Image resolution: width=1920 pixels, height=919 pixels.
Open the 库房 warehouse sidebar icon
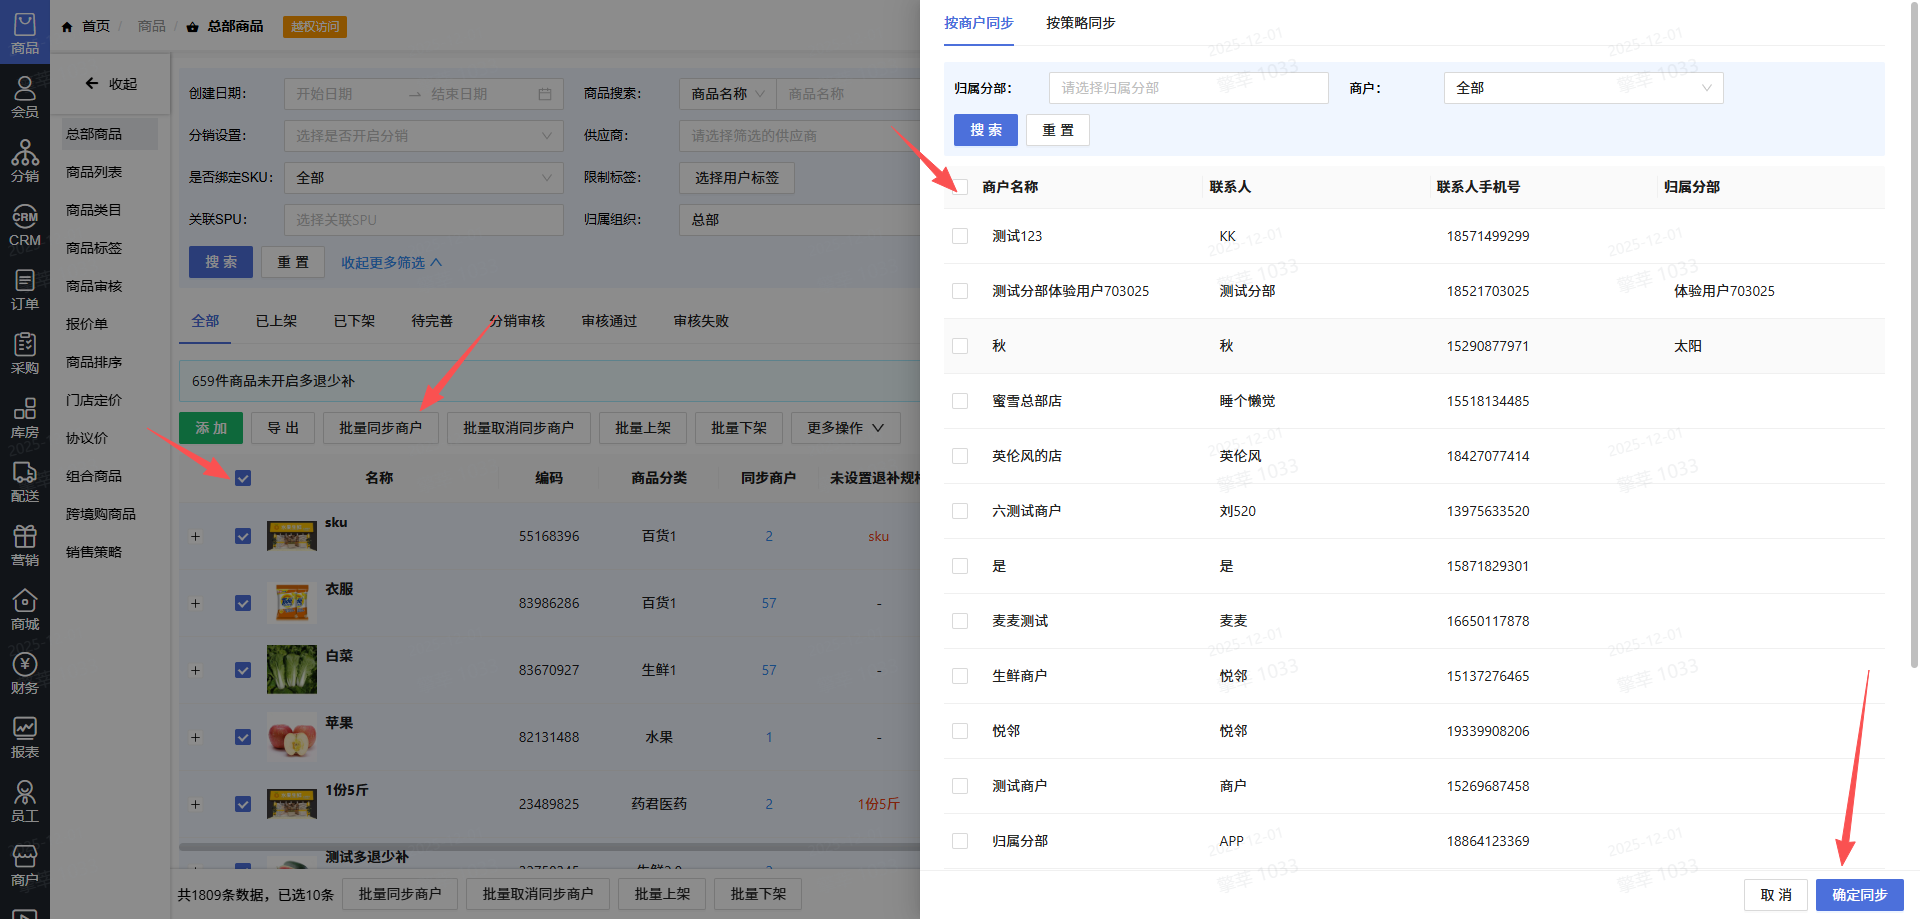(25, 417)
